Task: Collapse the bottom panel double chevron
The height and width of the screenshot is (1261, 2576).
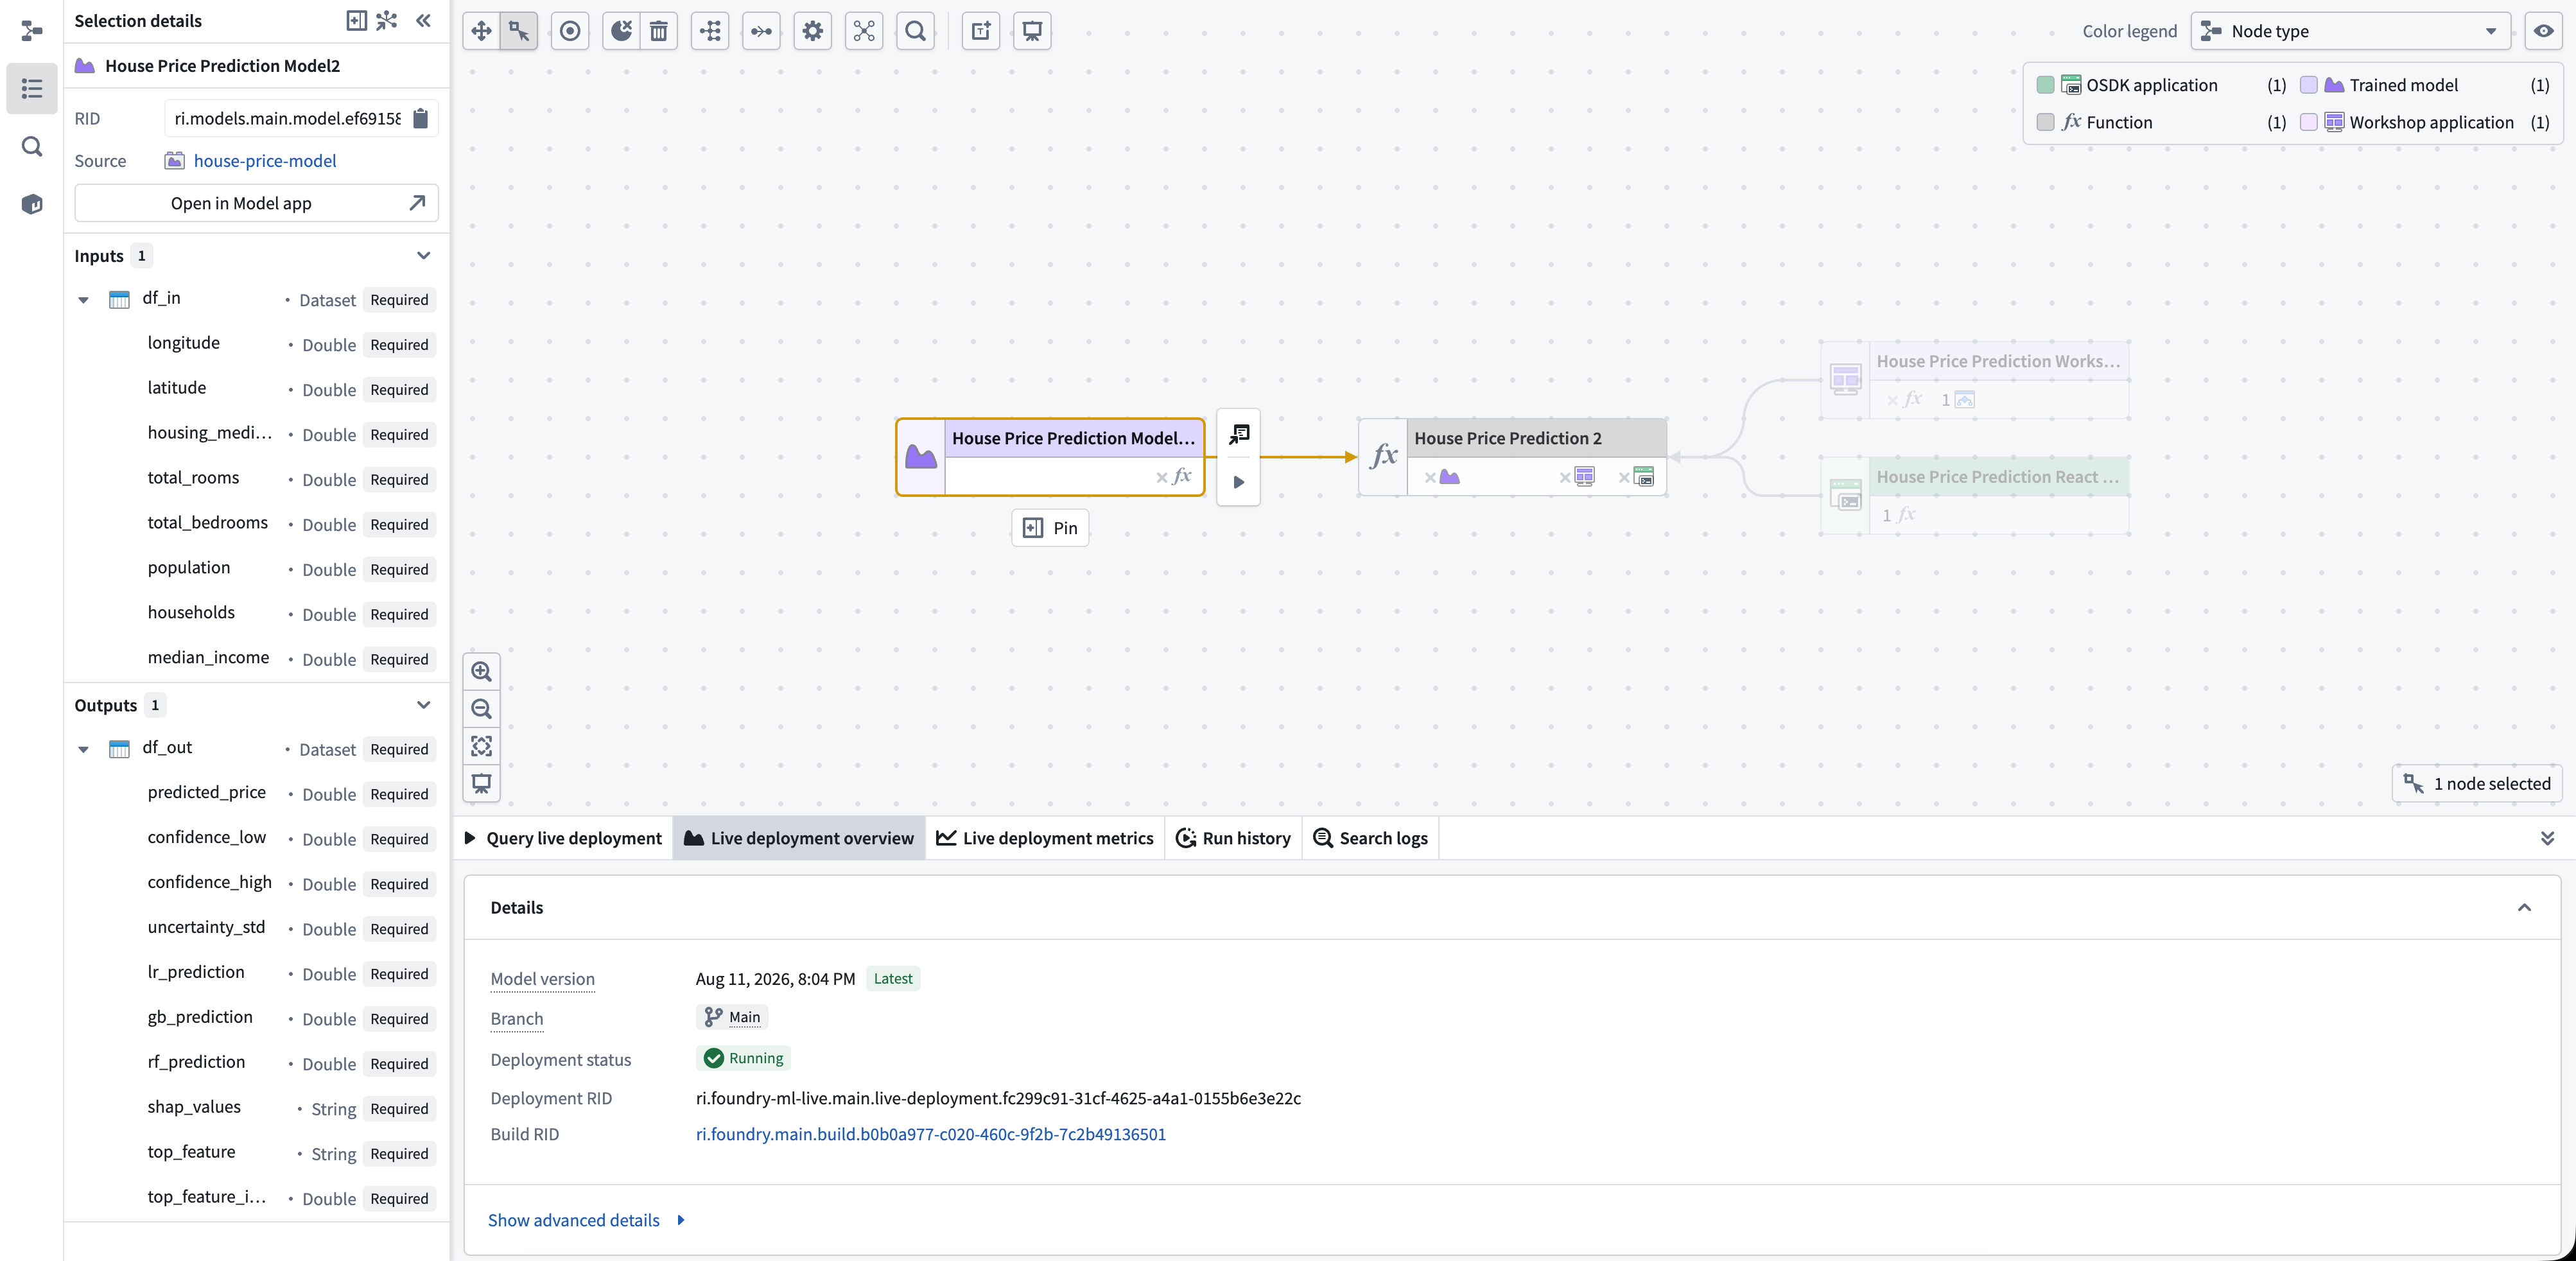Action: coord(2548,838)
